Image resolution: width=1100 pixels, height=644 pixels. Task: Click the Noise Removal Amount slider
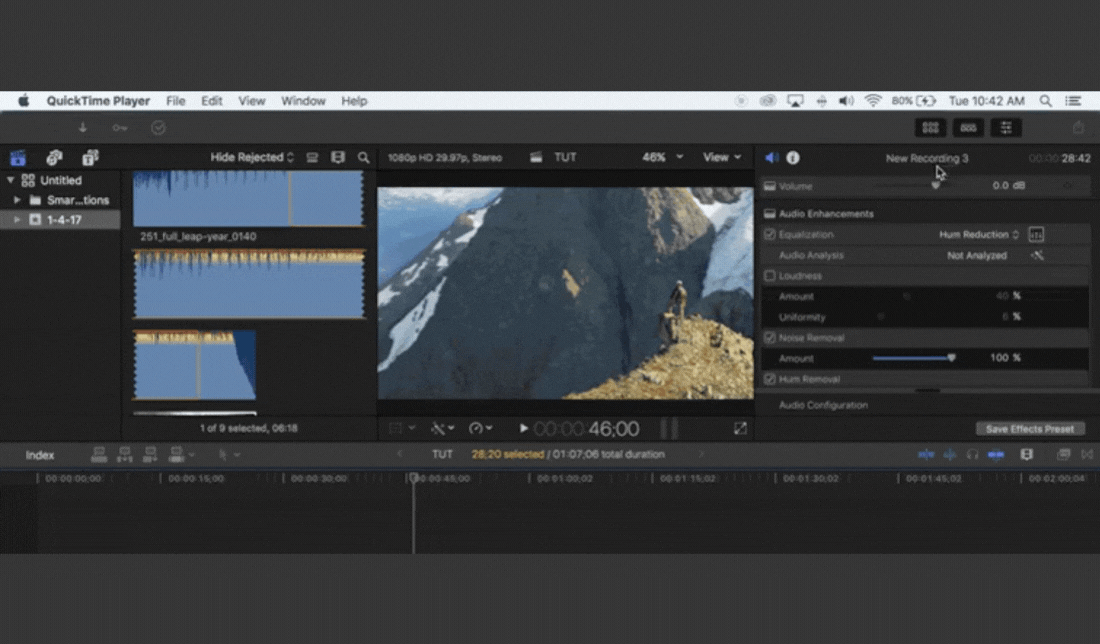pyautogui.click(x=913, y=358)
